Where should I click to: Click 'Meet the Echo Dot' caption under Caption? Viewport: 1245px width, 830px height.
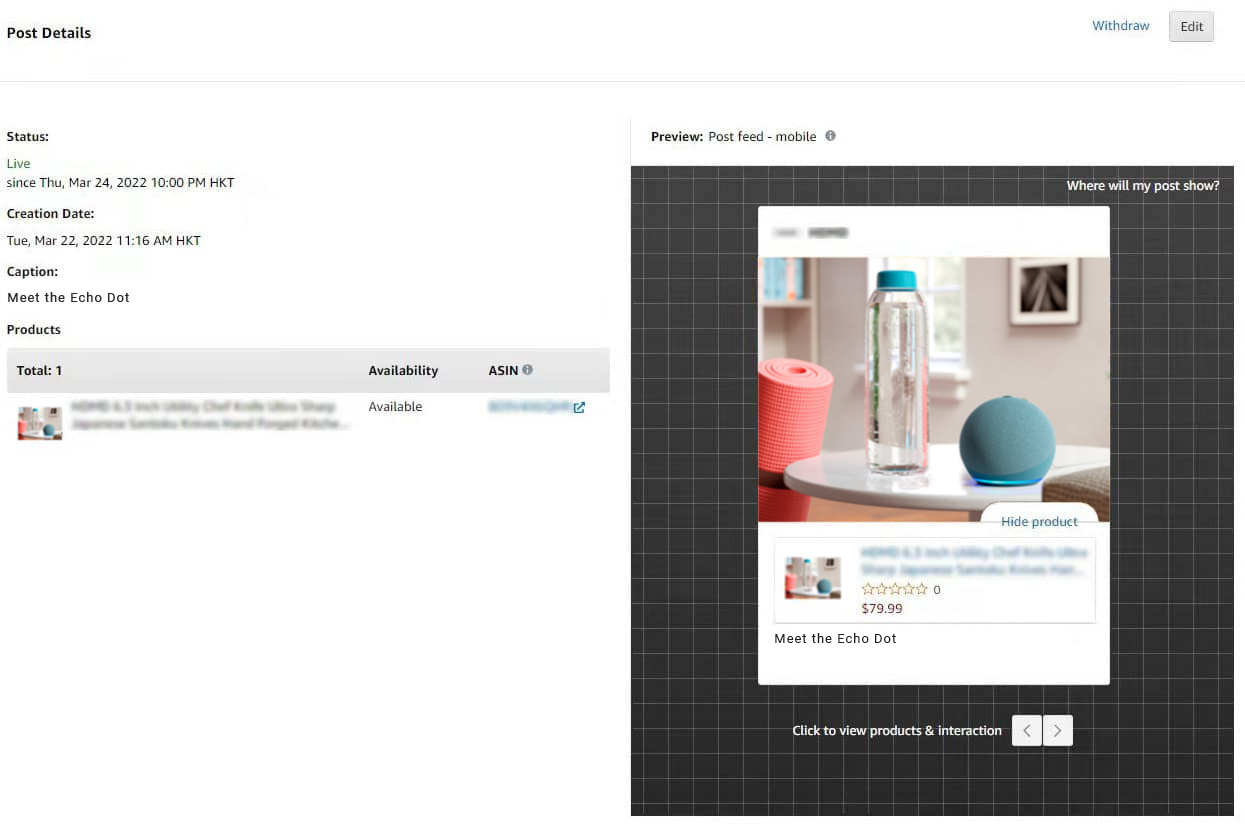(x=68, y=298)
